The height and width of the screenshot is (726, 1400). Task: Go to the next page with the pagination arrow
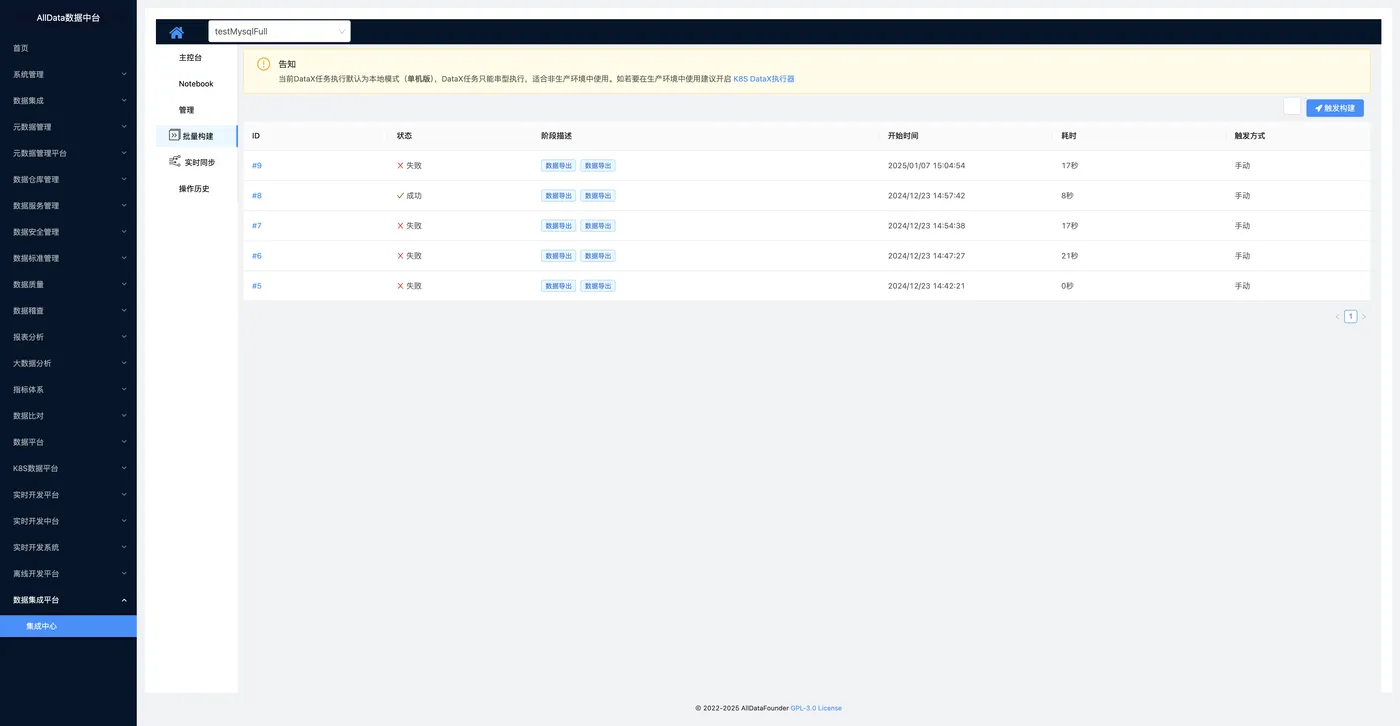pos(1364,317)
